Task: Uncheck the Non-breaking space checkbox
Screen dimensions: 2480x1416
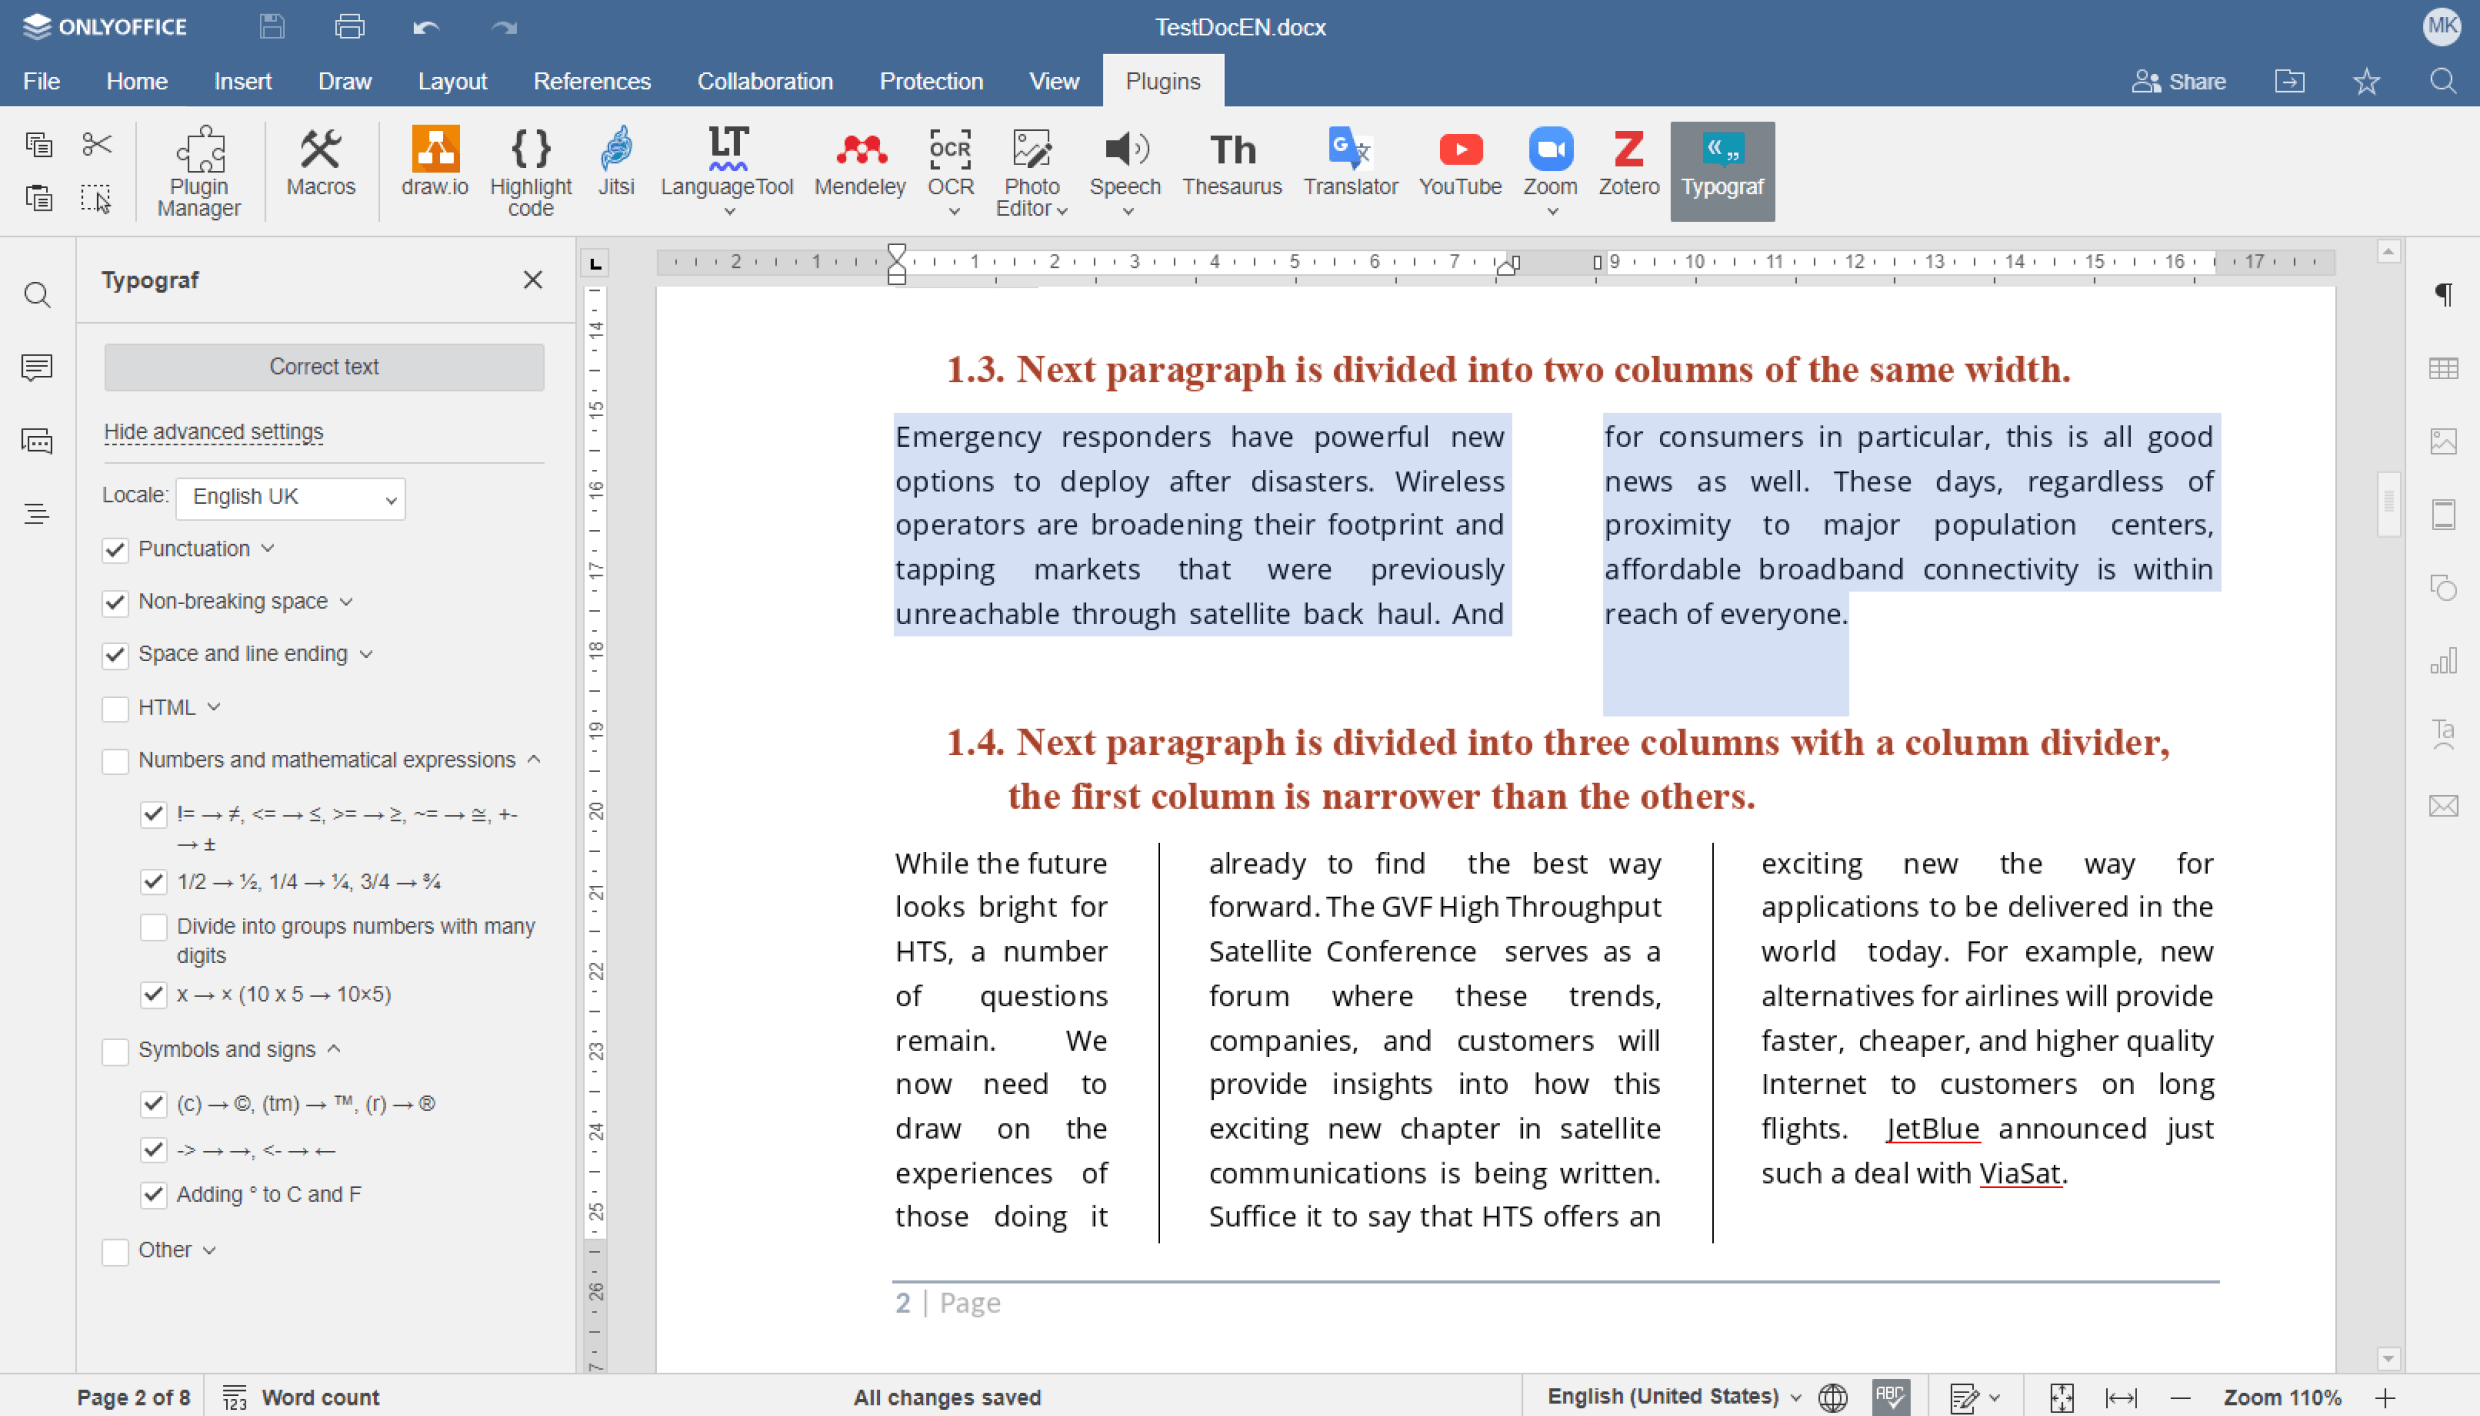Action: pyautogui.click(x=115, y=602)
